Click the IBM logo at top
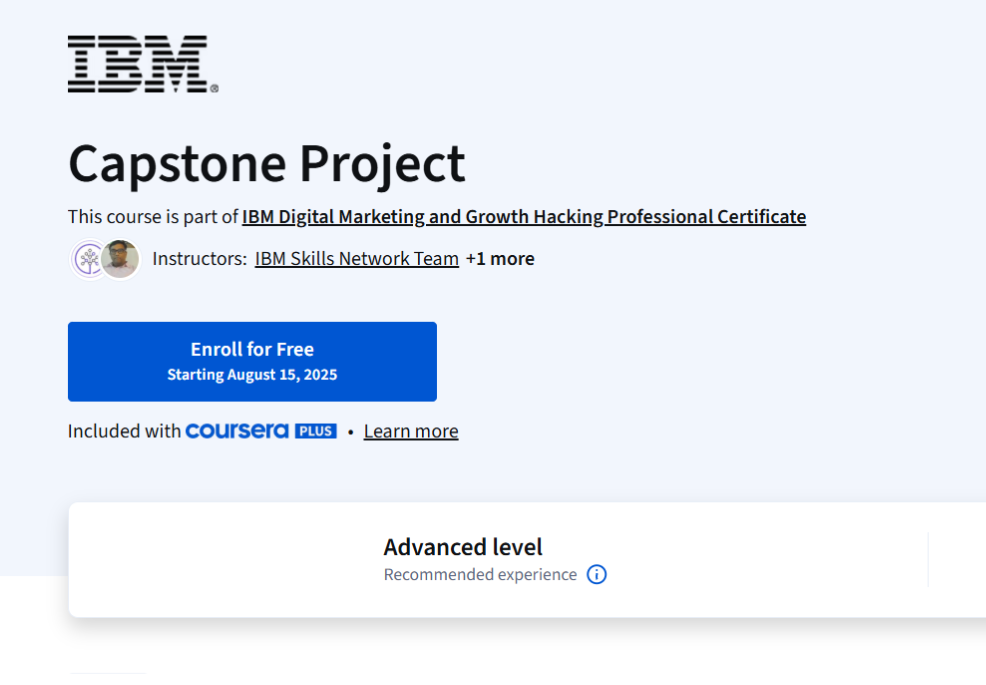This screenshot has width=986, height=685. point(142,64)
